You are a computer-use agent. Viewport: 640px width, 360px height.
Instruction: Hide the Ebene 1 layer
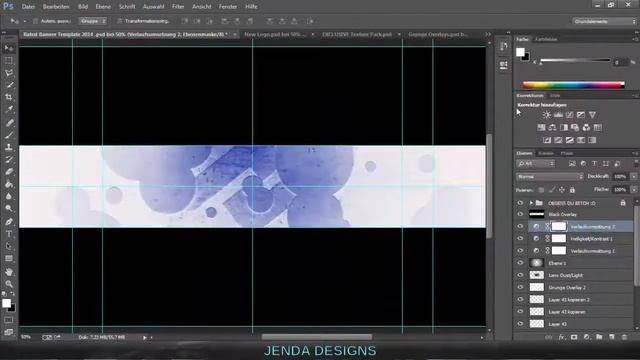520,263
